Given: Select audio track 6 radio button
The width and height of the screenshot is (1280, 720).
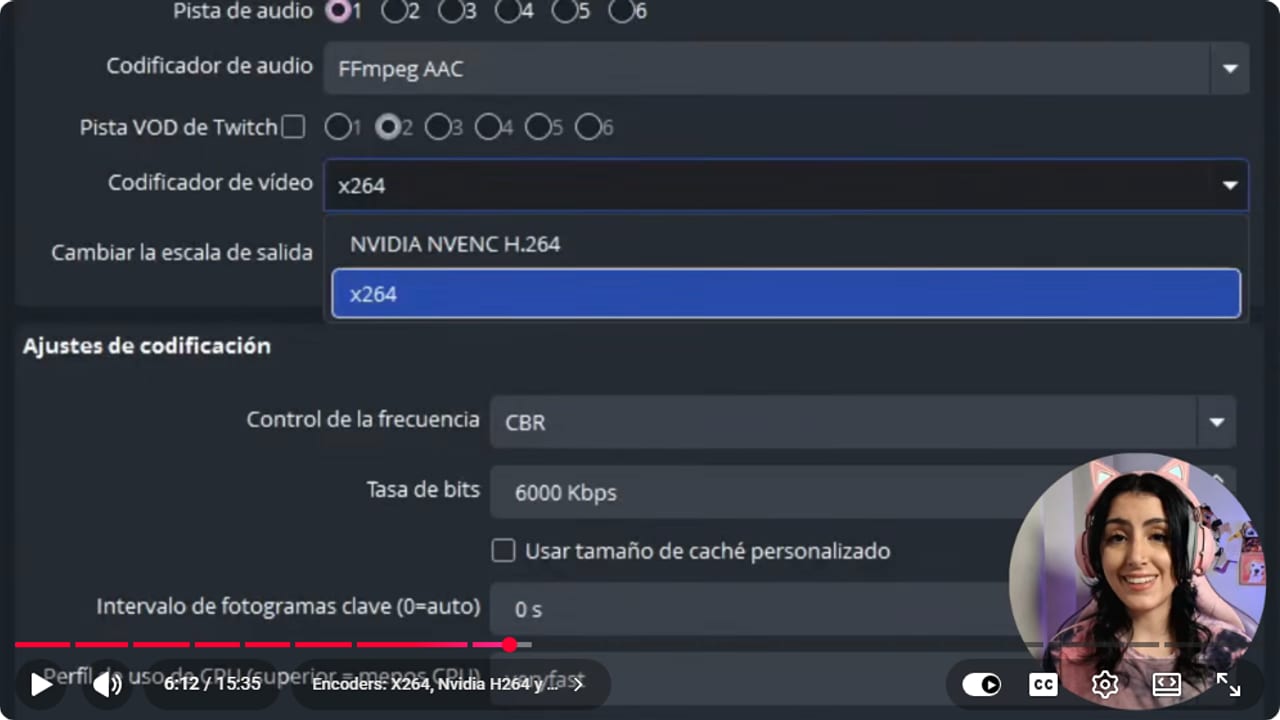Looking at the screenshot, I should 621,11.
